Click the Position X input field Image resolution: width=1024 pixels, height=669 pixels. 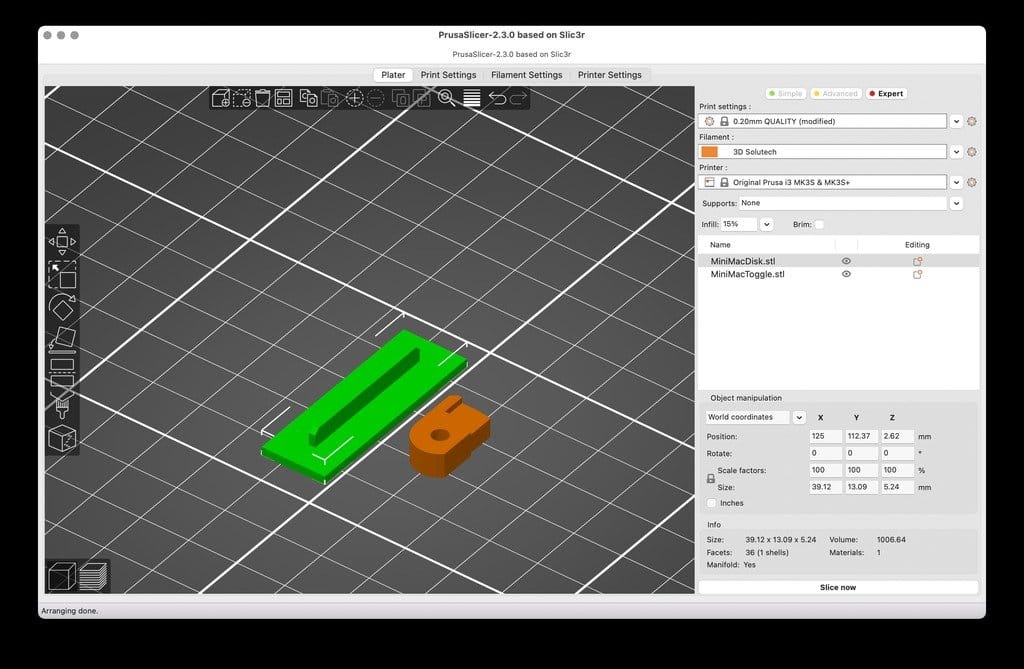tap(825, 436)
